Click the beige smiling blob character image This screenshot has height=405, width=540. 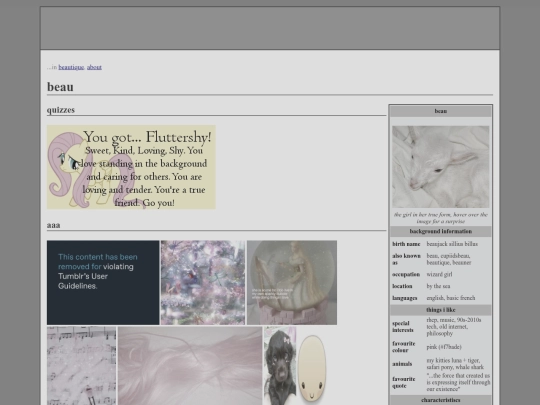[x=312, y=368]
